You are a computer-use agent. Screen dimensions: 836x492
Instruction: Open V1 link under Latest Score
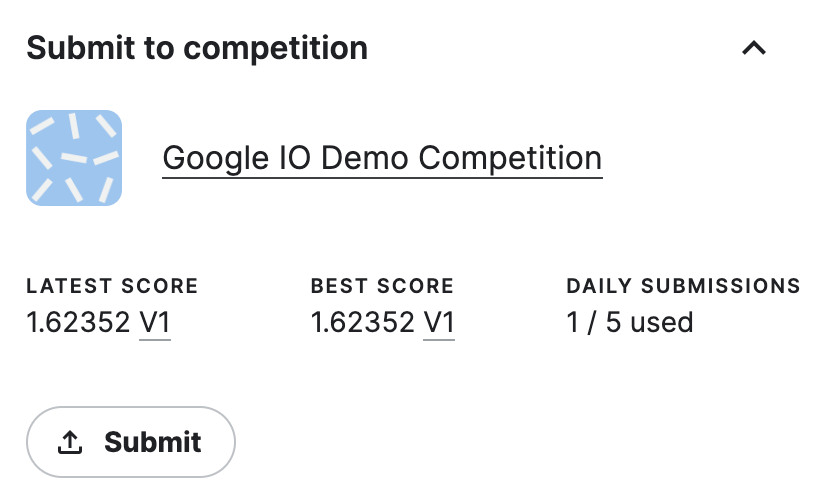[155, 322]
